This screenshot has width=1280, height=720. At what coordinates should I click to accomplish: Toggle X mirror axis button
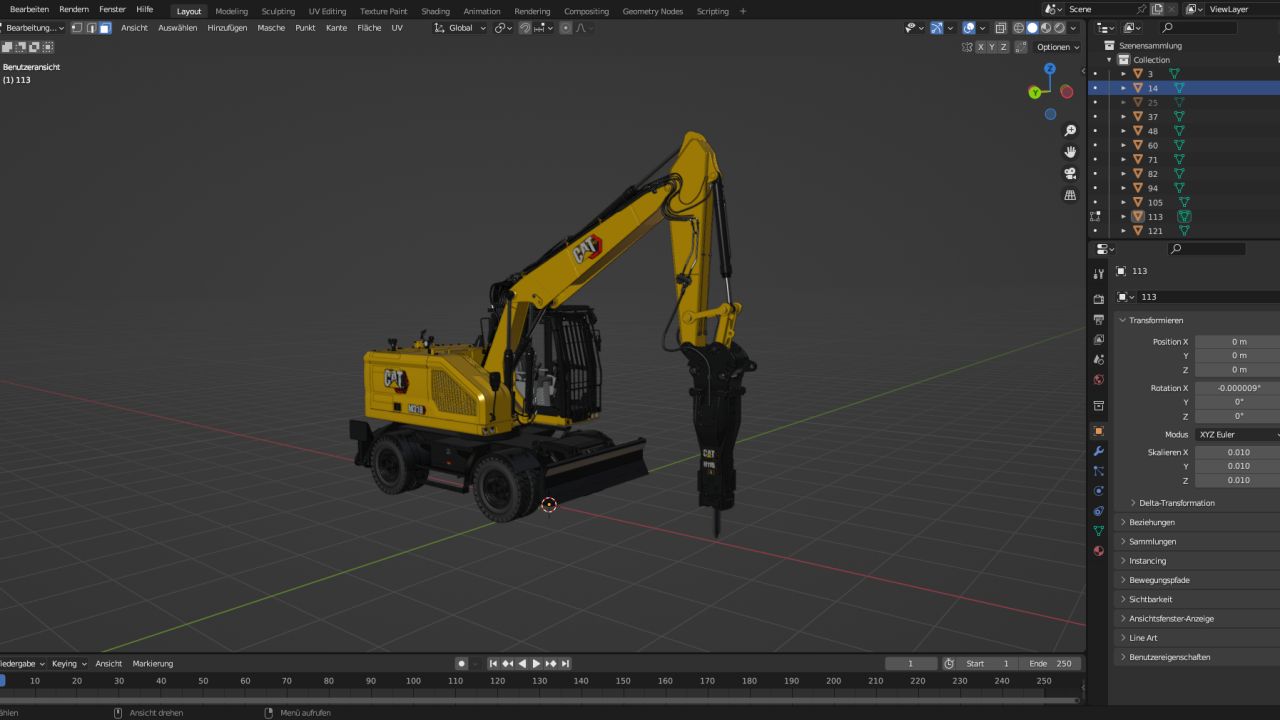click(981, 47)
